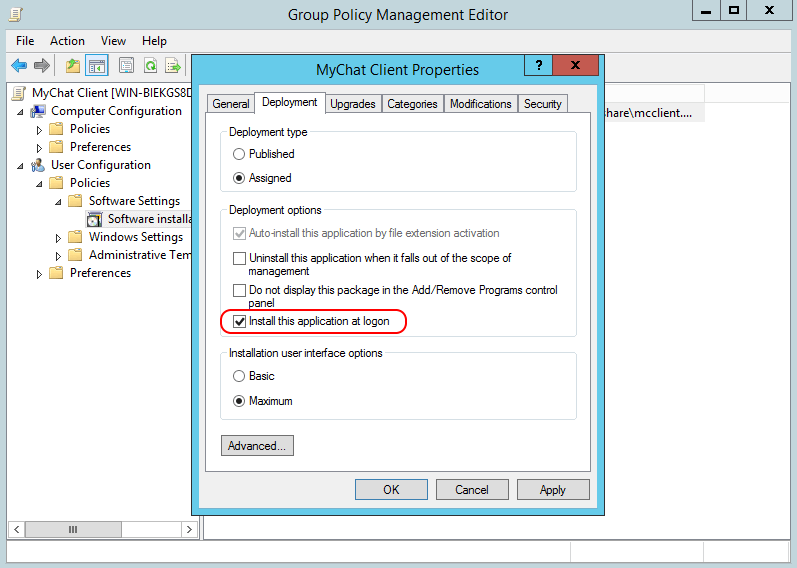Expand Windows Settings tree node
Image resolution: width=797 pixels, height=568 pixels.
coord(59,237)
